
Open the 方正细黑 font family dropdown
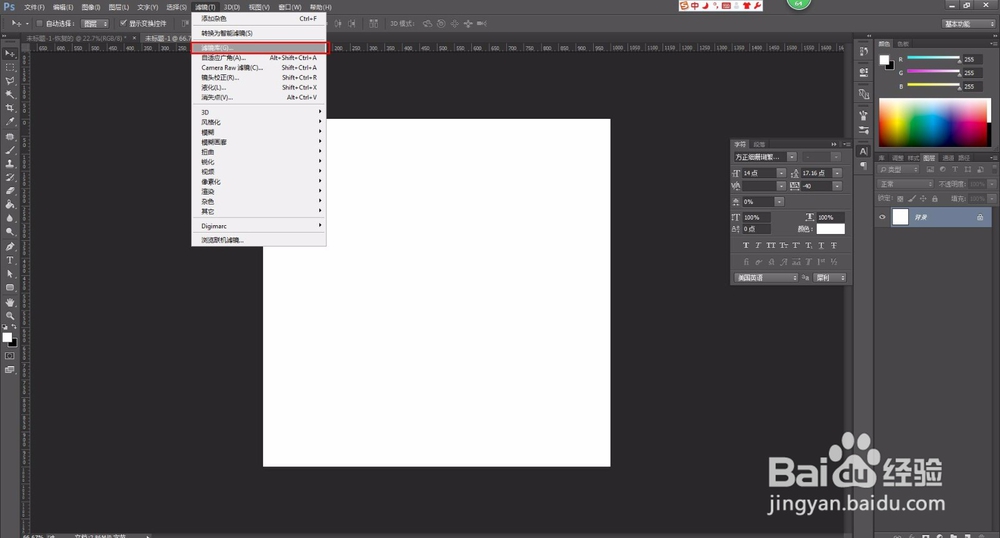(792, 157)
